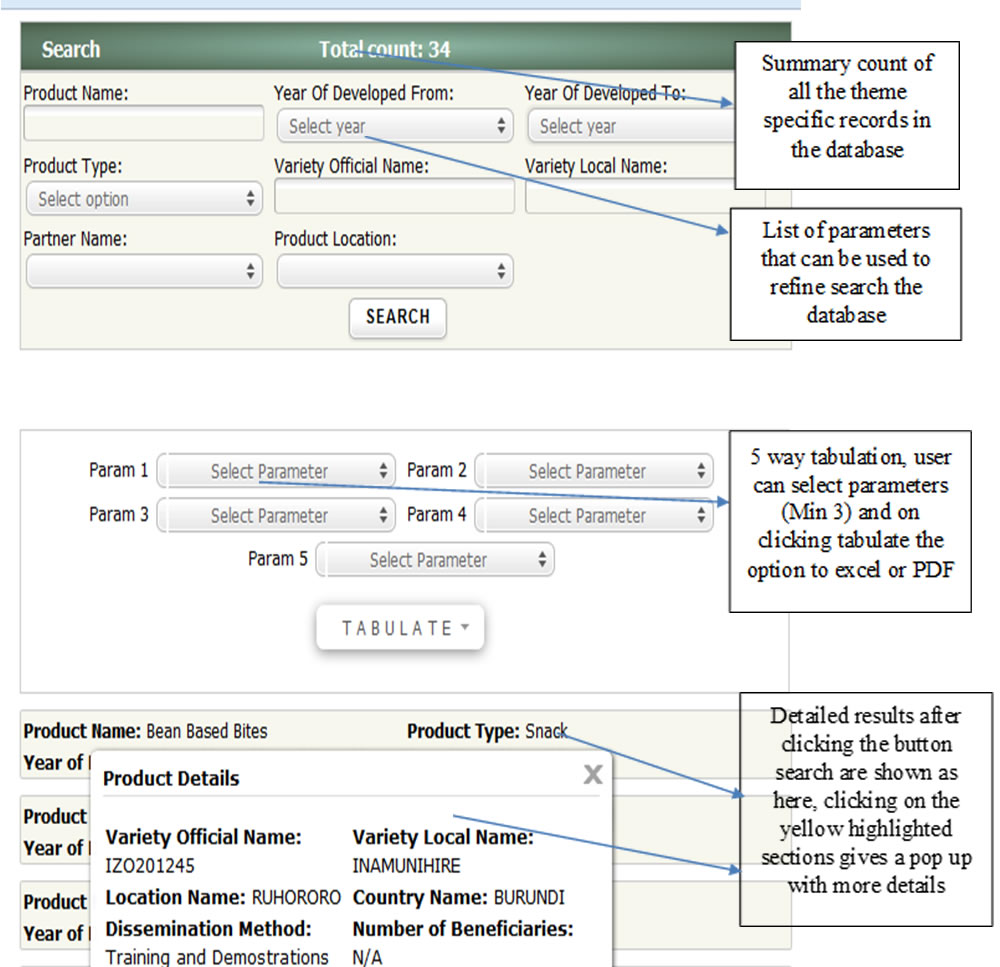
Task: Select a parameter for Param 1
Action: coord(277,471)
